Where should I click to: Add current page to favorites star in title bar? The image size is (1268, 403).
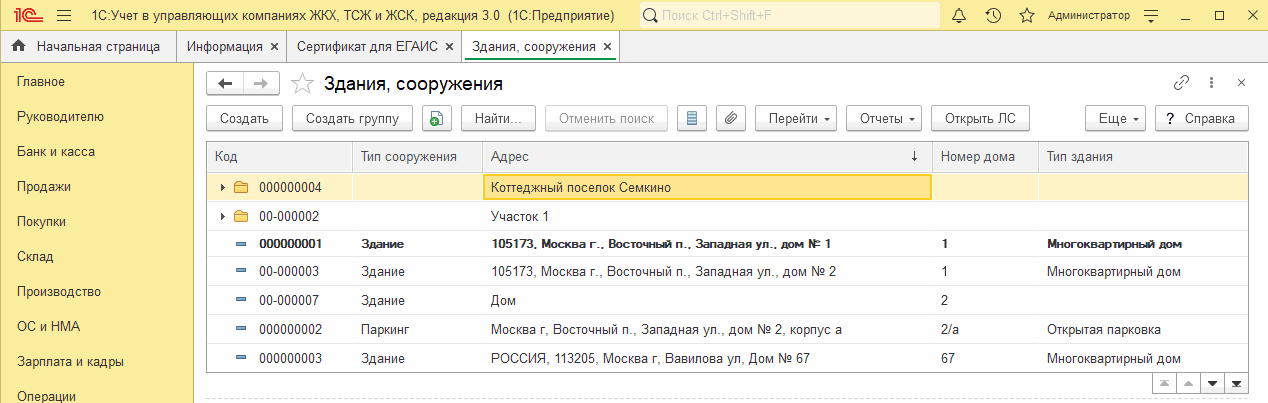tap(1026, 16)
